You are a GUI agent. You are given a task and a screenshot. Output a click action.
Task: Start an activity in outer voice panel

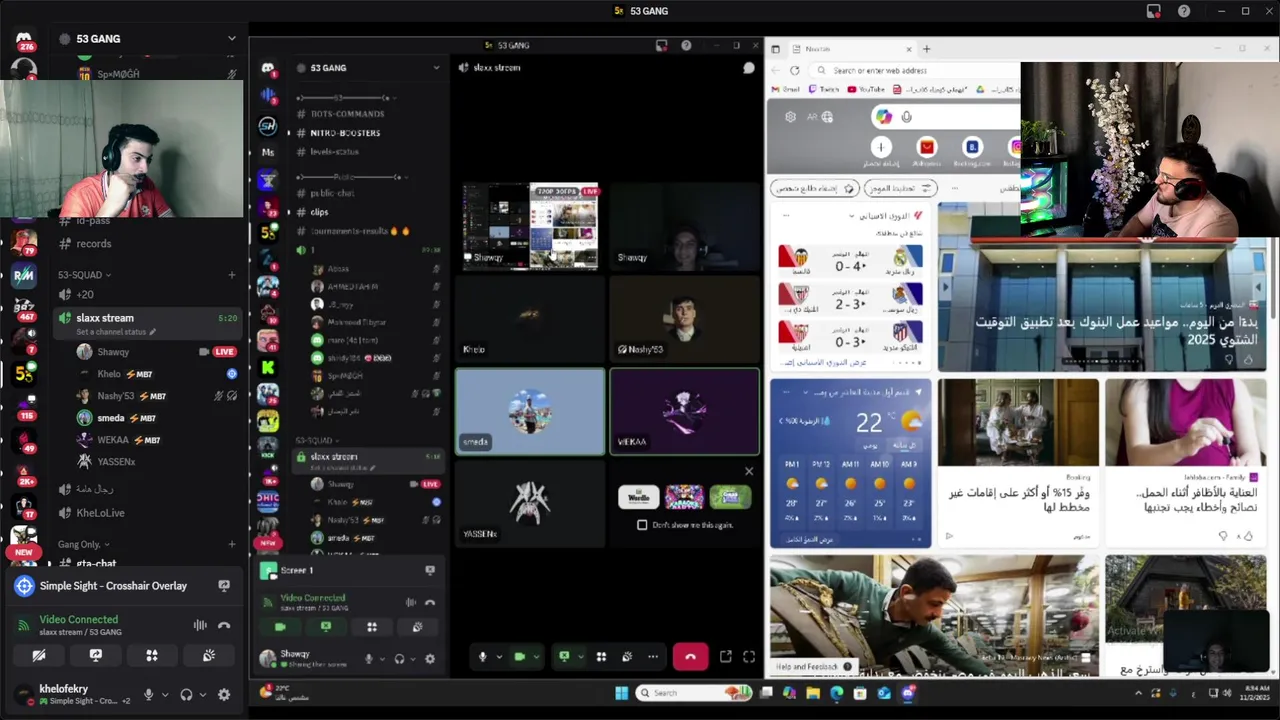pos(152,656)
